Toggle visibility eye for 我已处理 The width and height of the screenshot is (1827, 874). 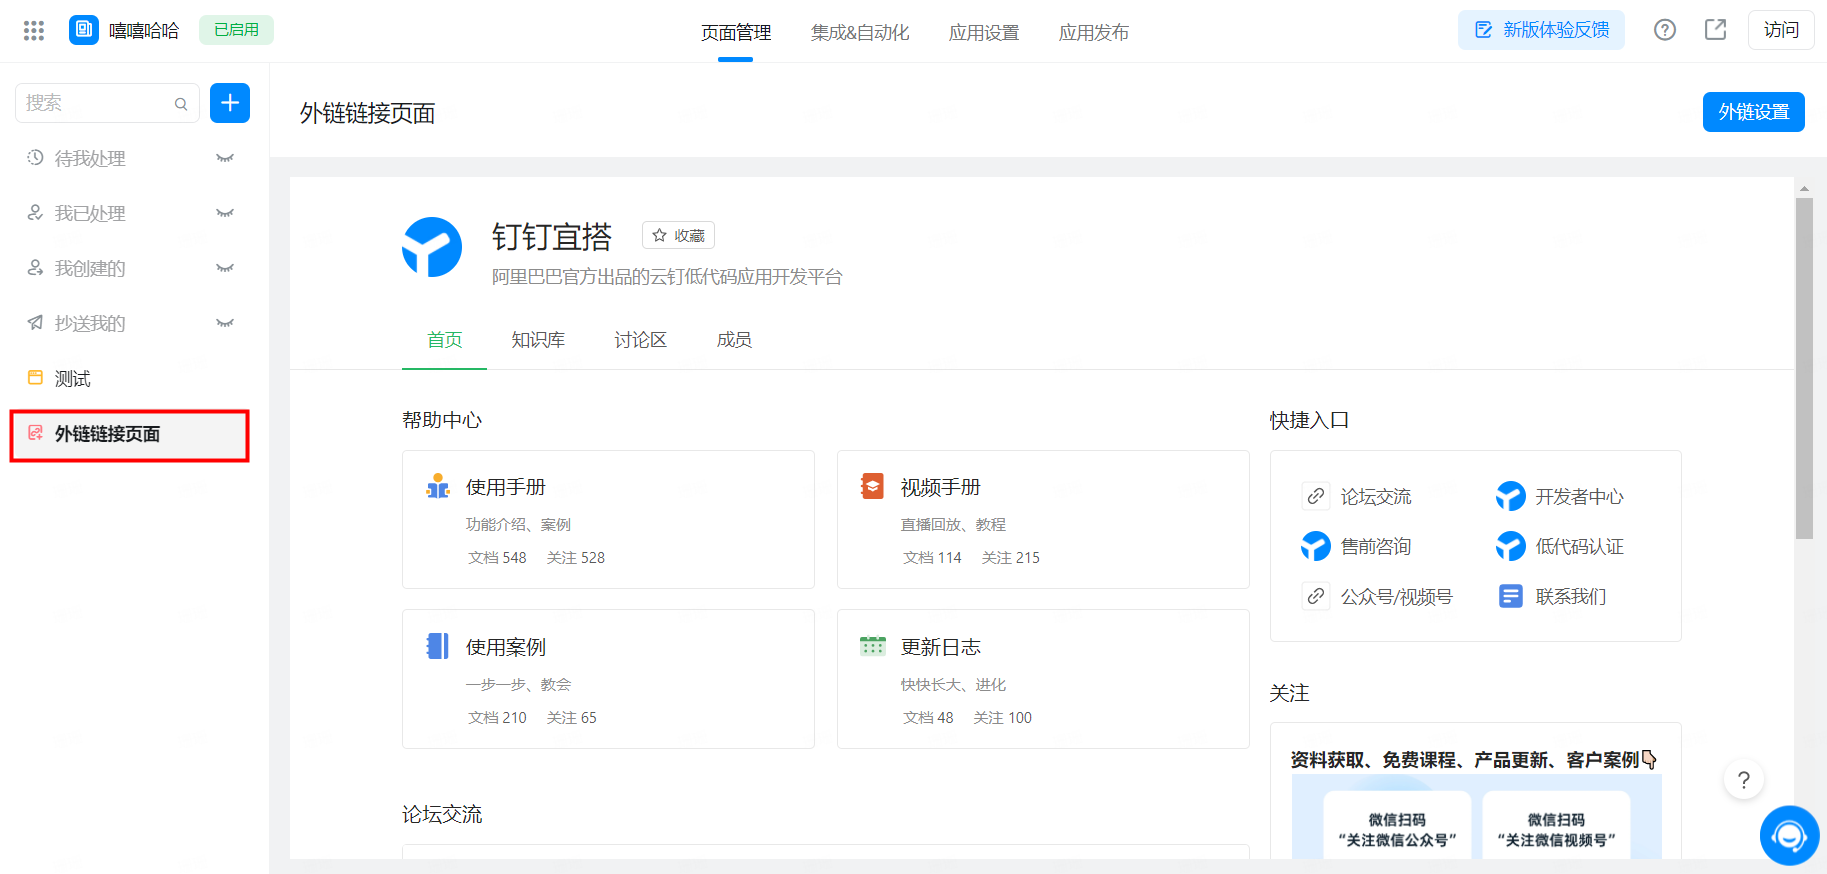[x=225, y=213]
